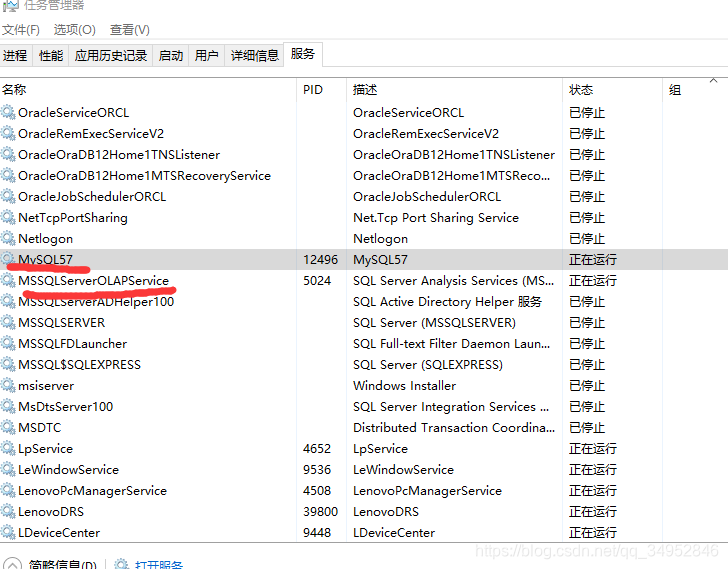Click gear icon beside Netlogon service

click(x=8, y=238)
